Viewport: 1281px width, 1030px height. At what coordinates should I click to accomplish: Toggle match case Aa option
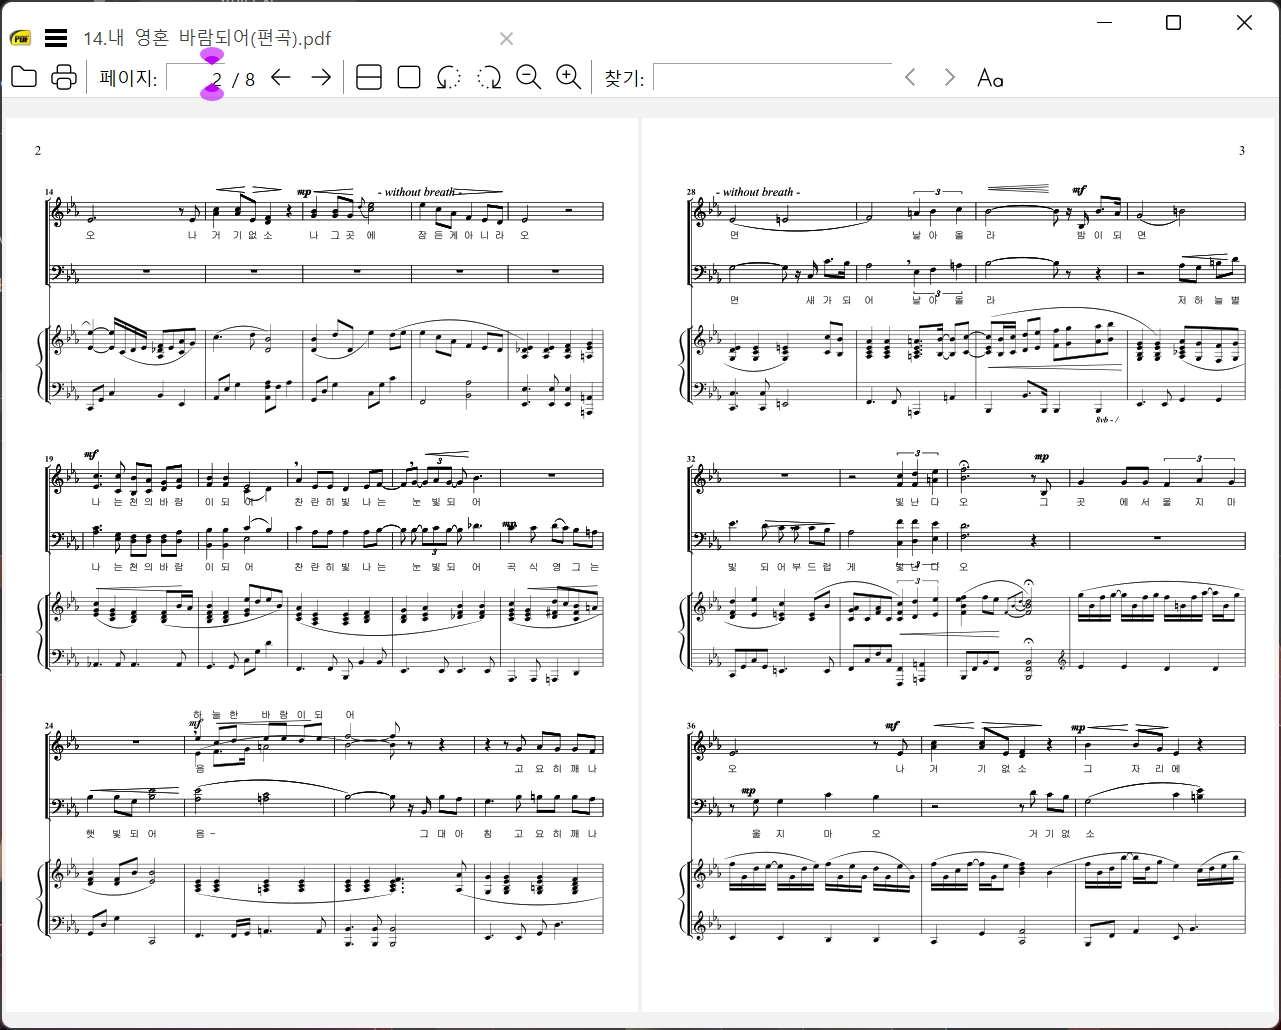tap(990, 78)
